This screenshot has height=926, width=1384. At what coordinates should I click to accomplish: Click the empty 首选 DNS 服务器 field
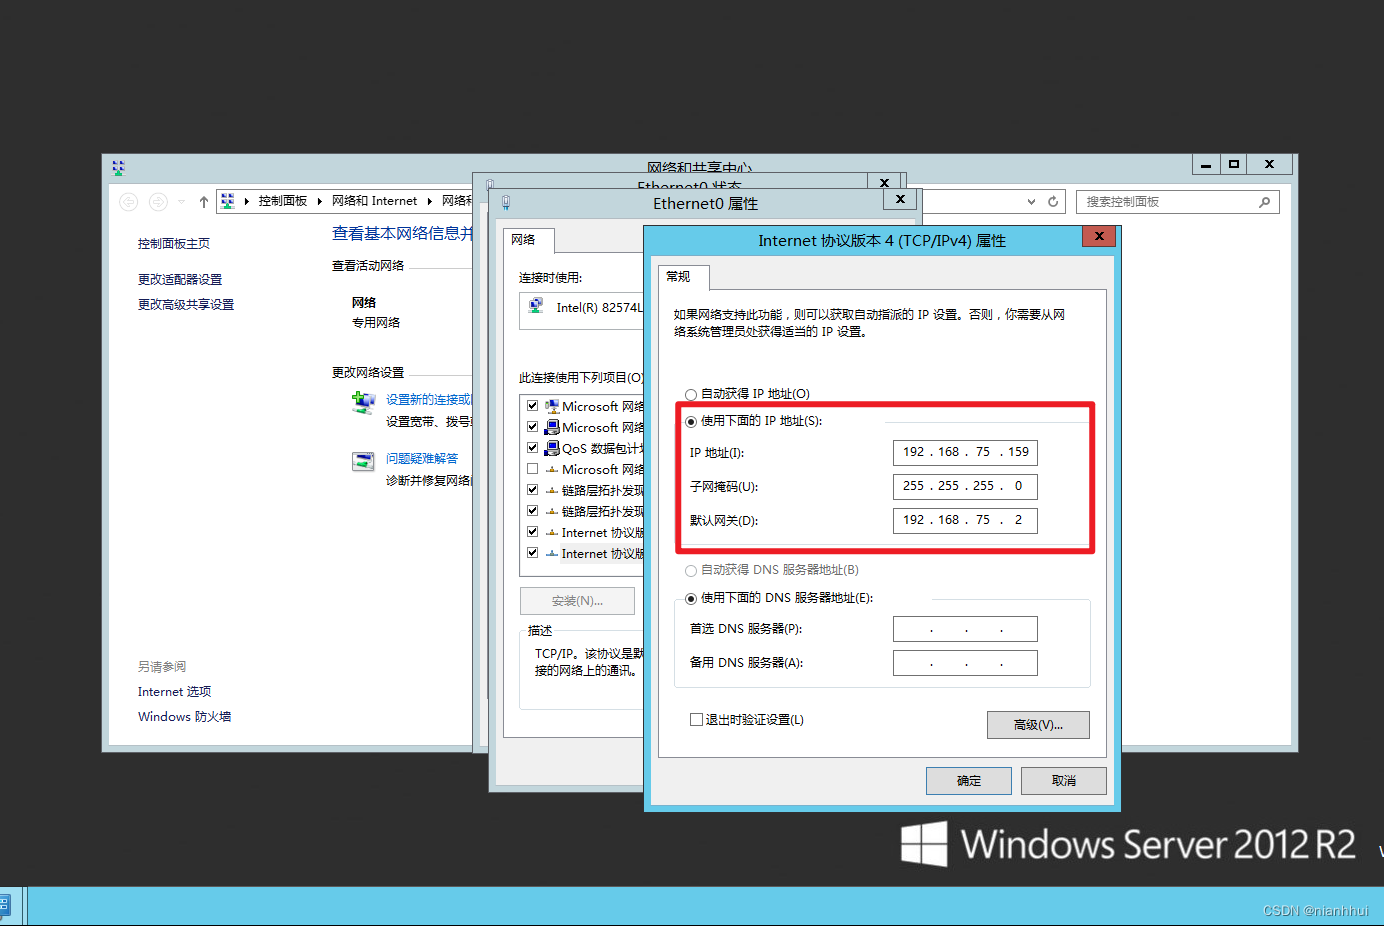point(965,629)
